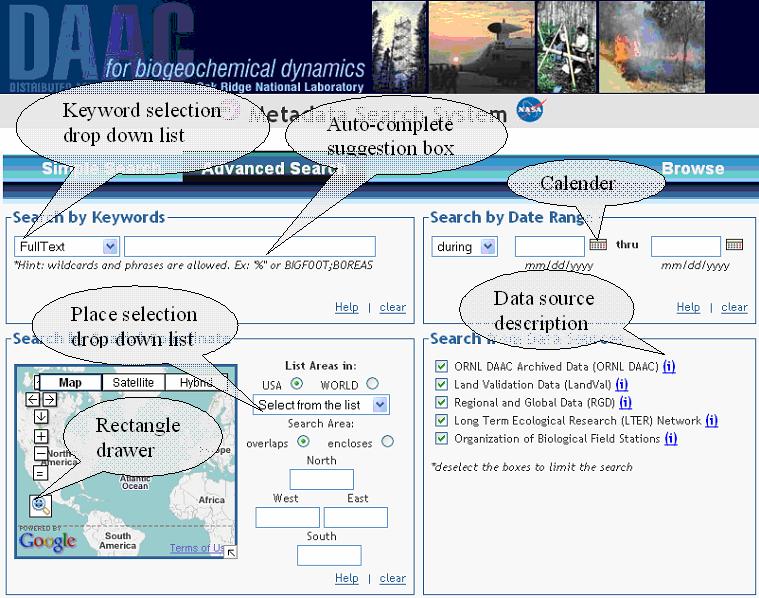Switch map to Satellite view
759x598 pixels.
(133, 383)
